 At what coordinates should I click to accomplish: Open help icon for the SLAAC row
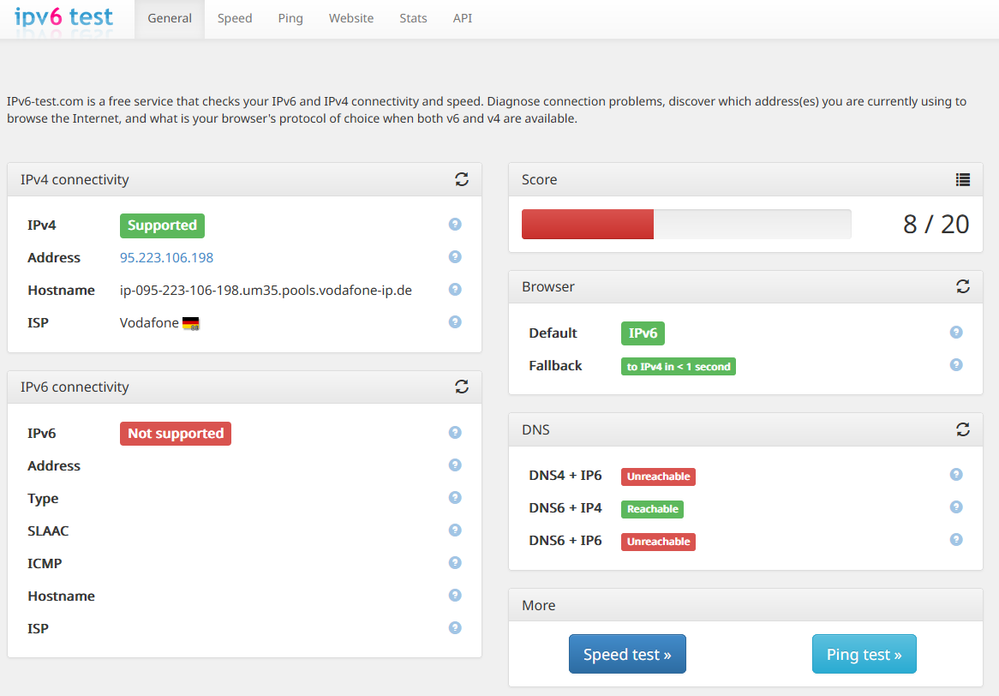pos(455,530)
